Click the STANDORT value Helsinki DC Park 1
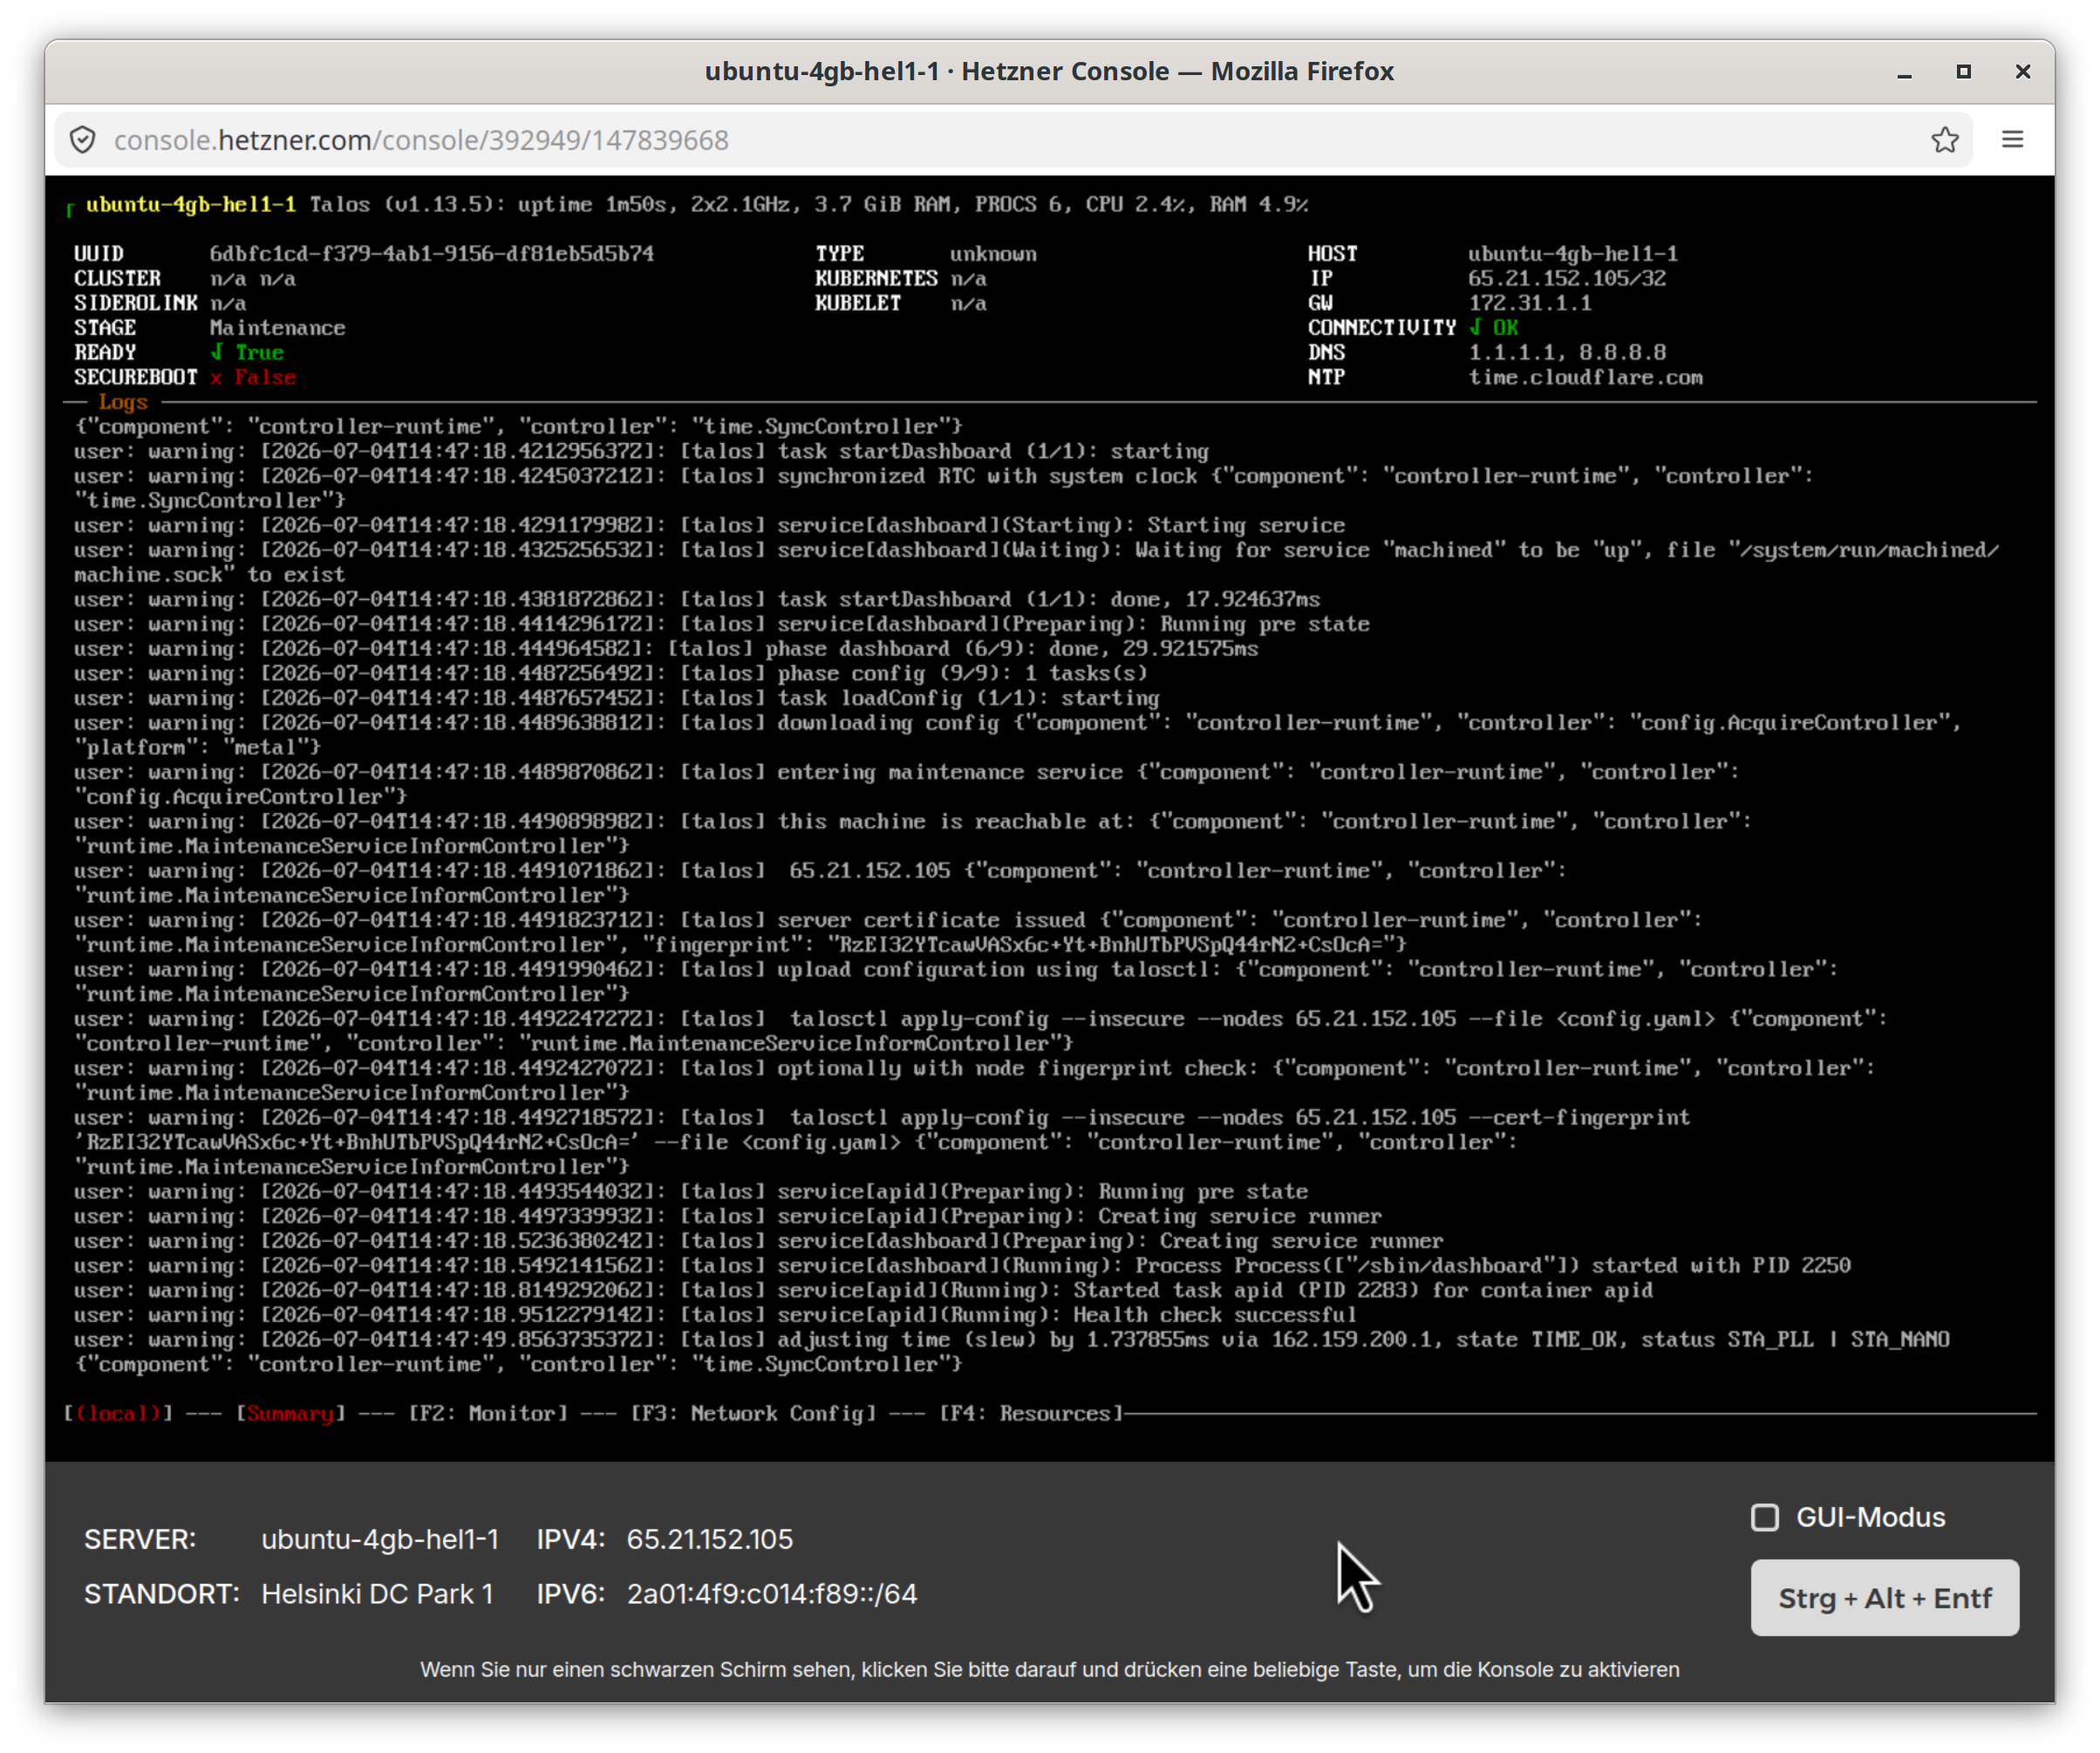This screenshot has width=2100, height=1753. coord(377,1594)
